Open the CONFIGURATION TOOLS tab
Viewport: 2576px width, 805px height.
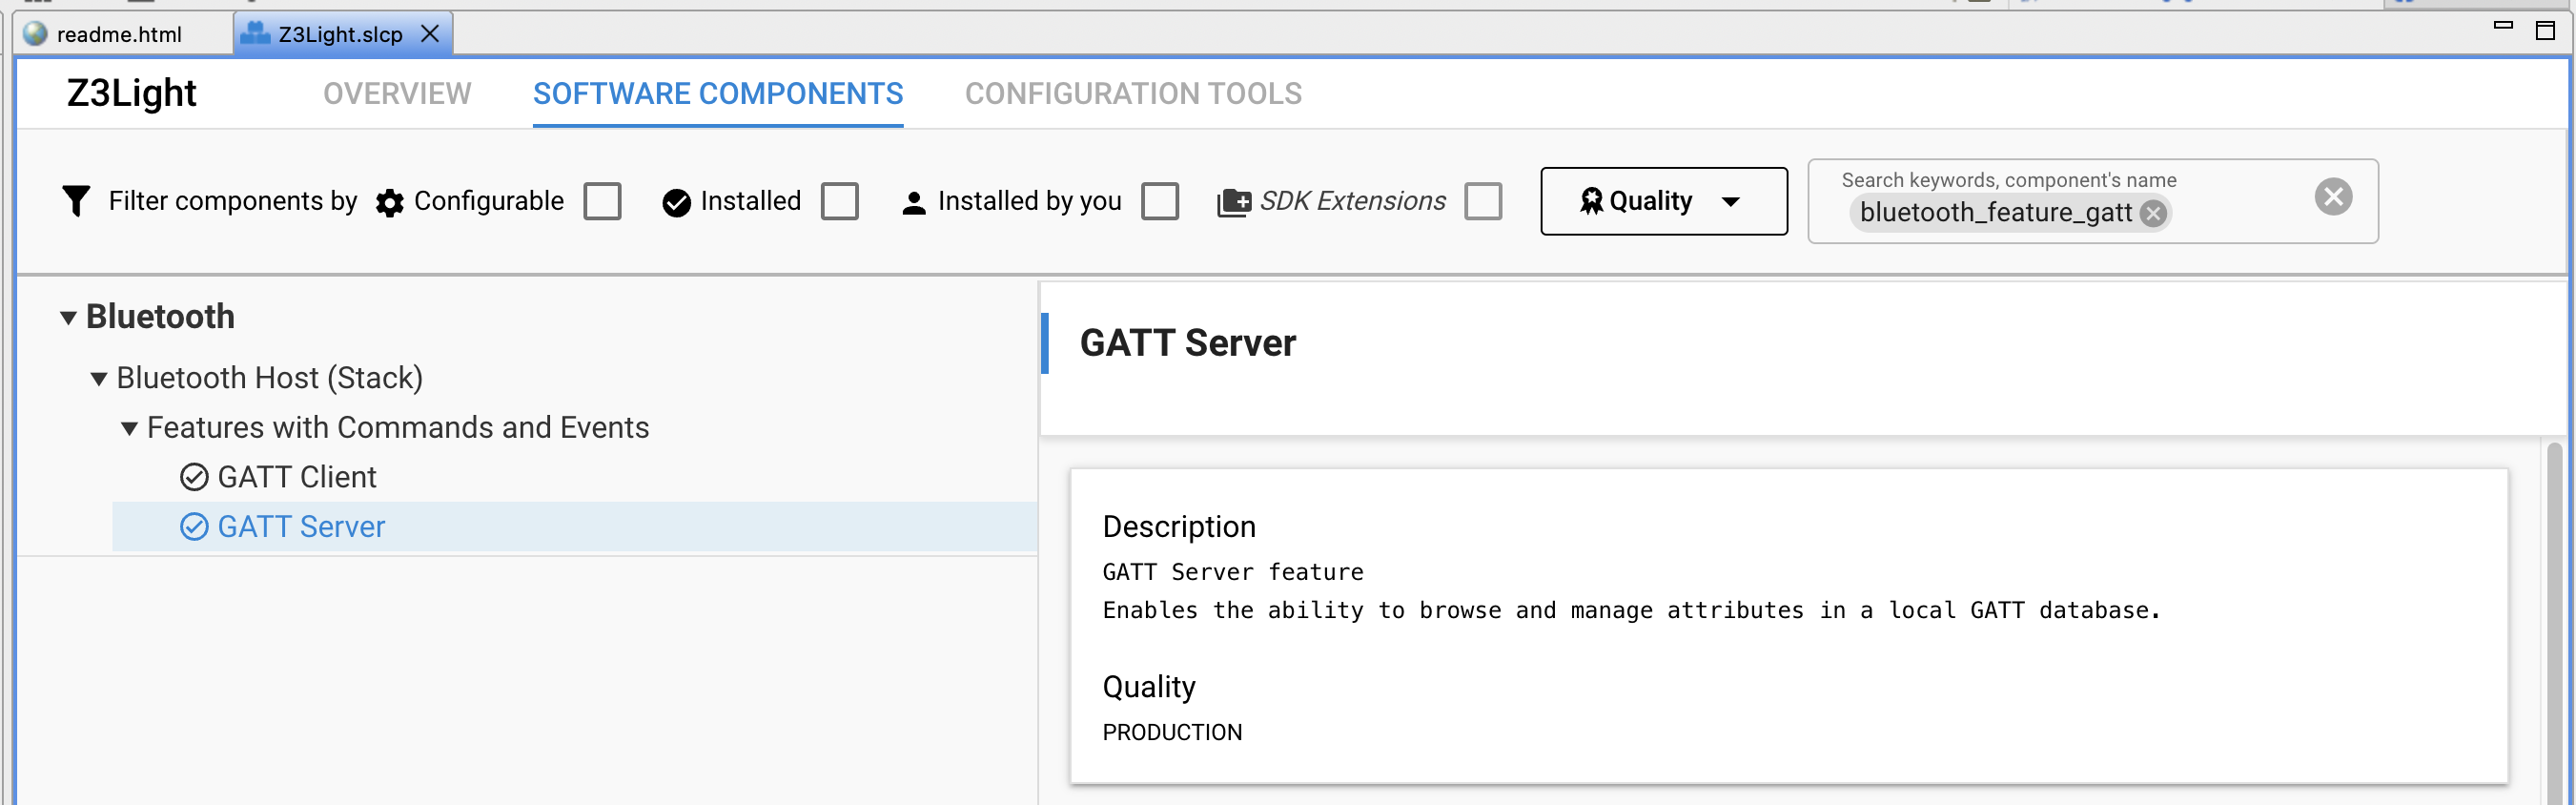tap(1133, 93)
